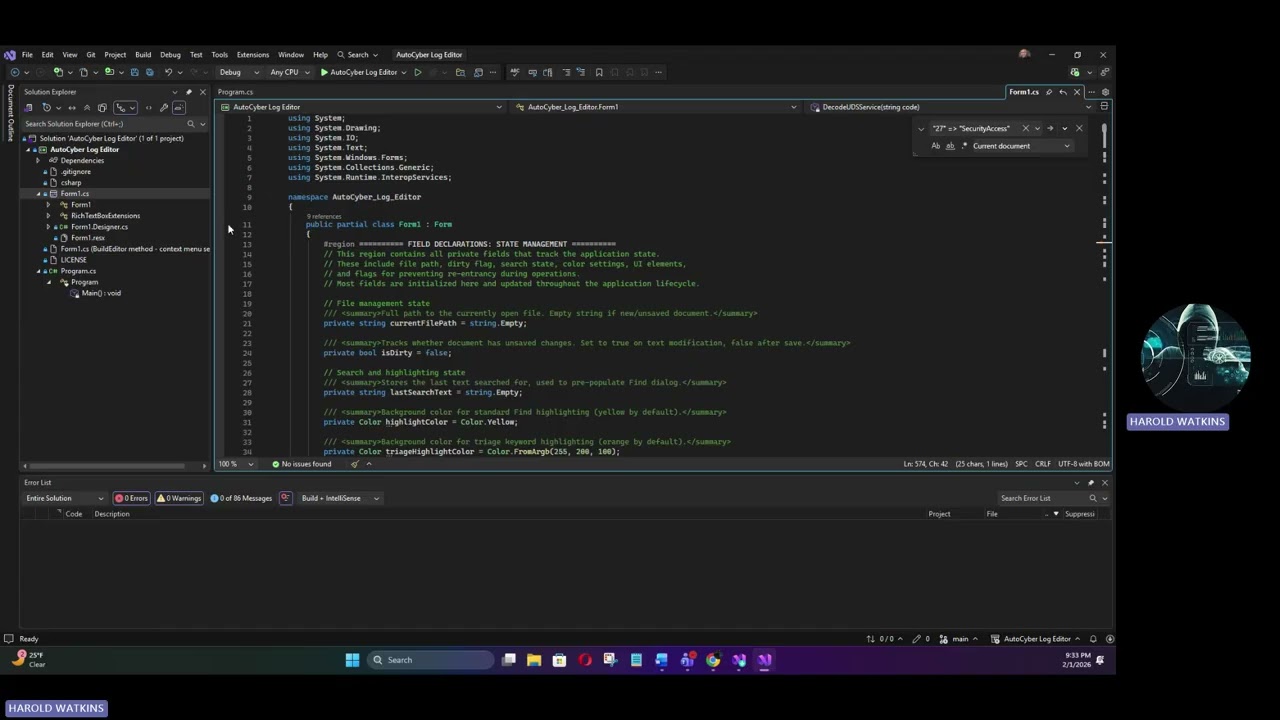Expand the RichTextBoxExtensions node
This screenshot has height=720, width=1280.
[x=48, y=215]
